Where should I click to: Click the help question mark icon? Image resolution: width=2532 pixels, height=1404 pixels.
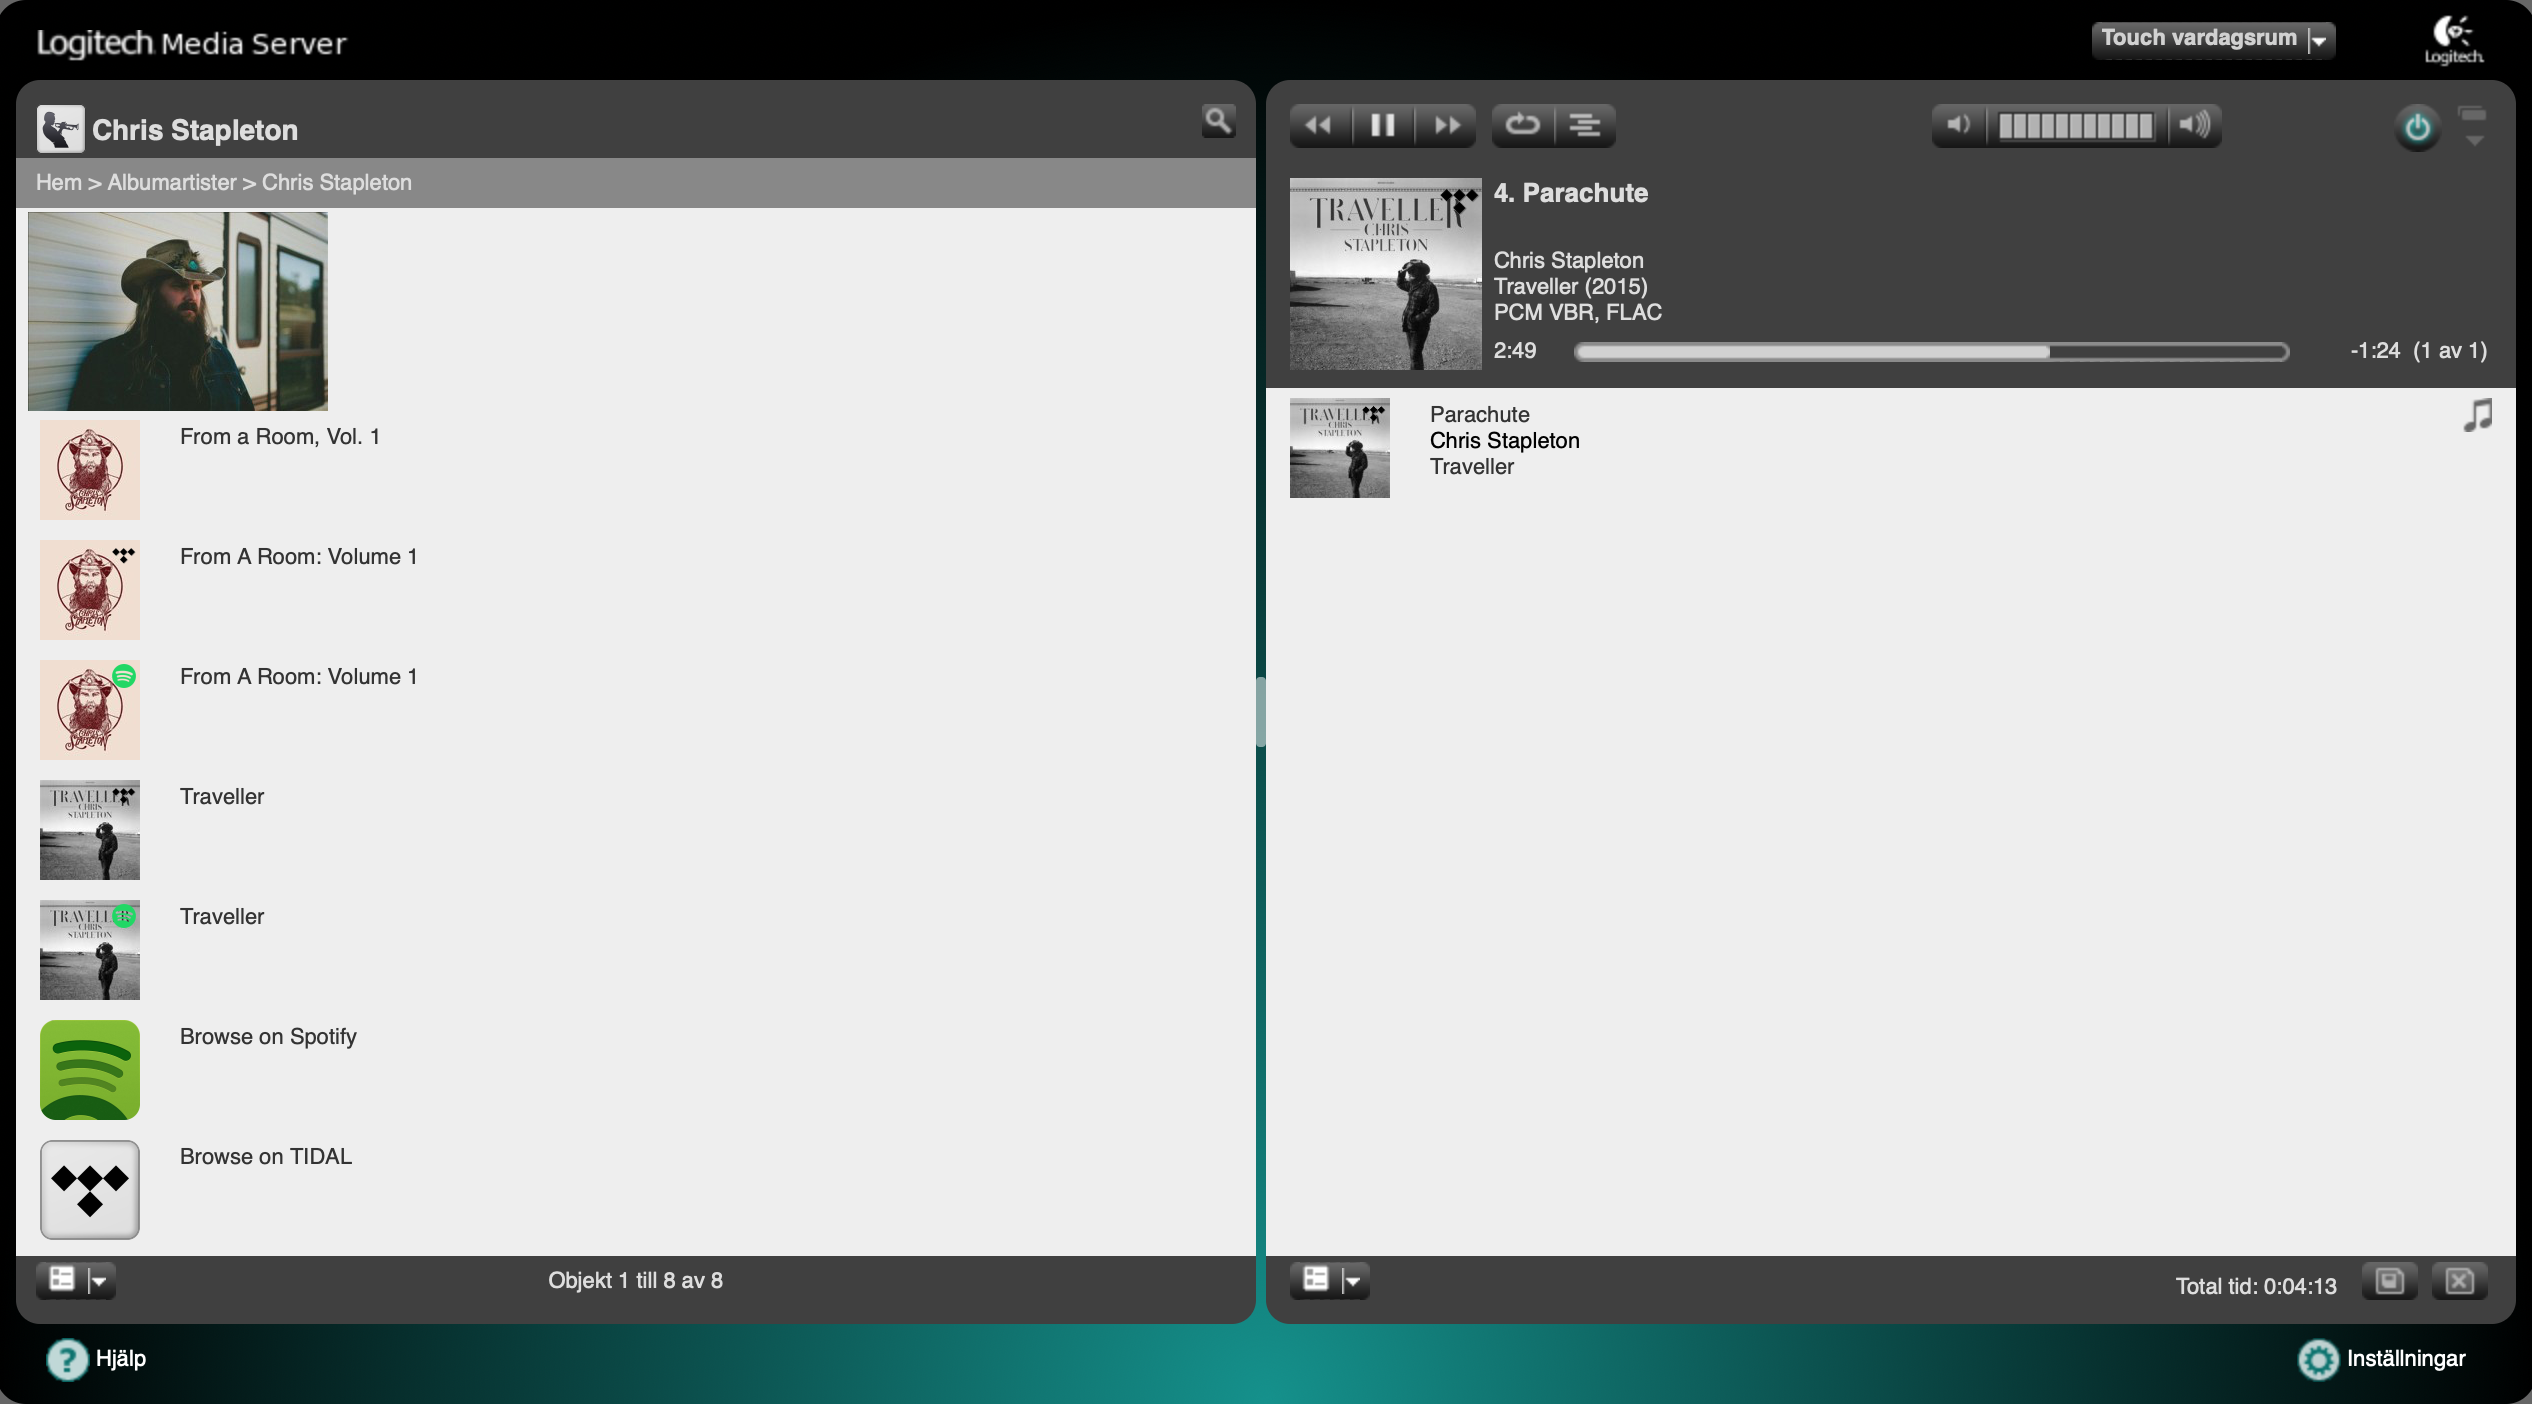tap(67, 1359)
